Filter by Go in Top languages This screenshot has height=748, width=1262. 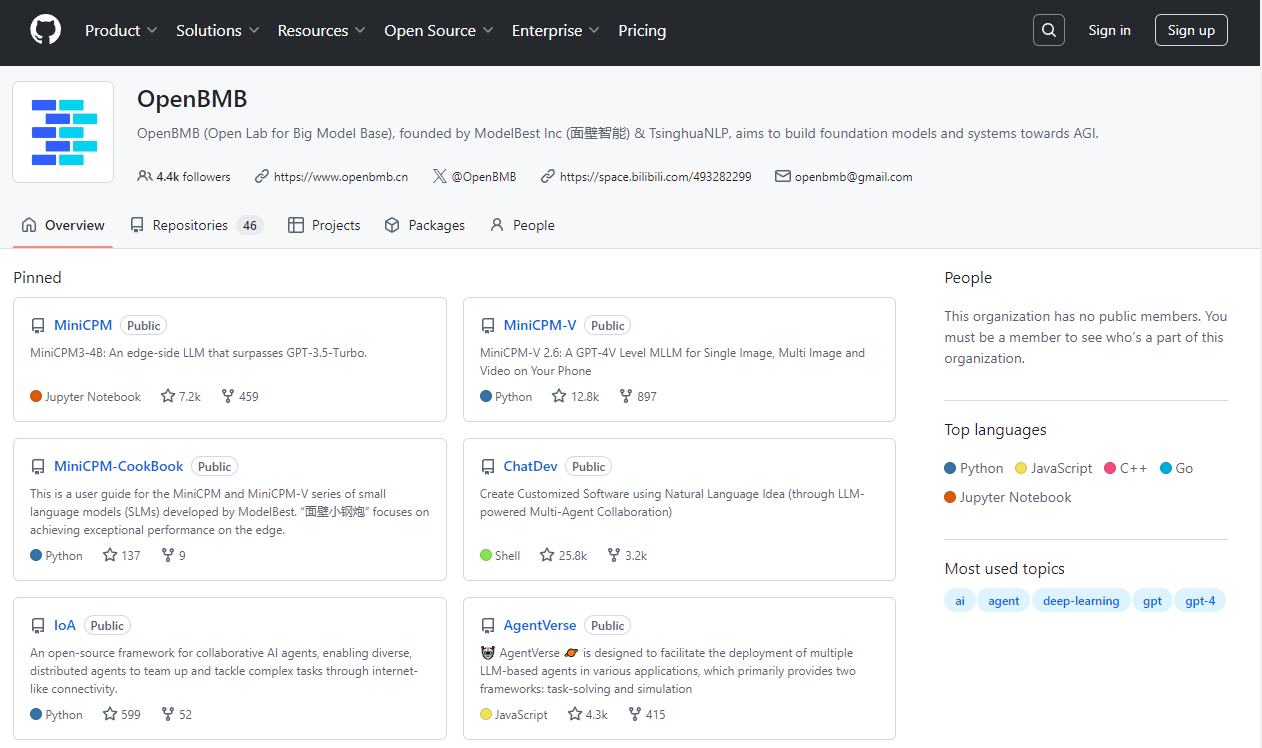coord(1177,468)
